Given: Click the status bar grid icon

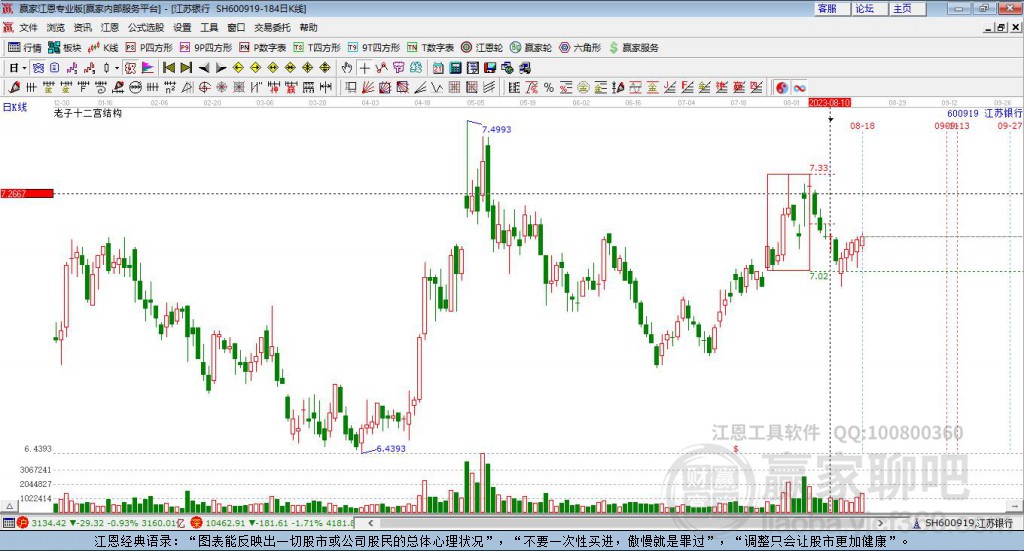Looking at the screenshot, I should 8,523.
